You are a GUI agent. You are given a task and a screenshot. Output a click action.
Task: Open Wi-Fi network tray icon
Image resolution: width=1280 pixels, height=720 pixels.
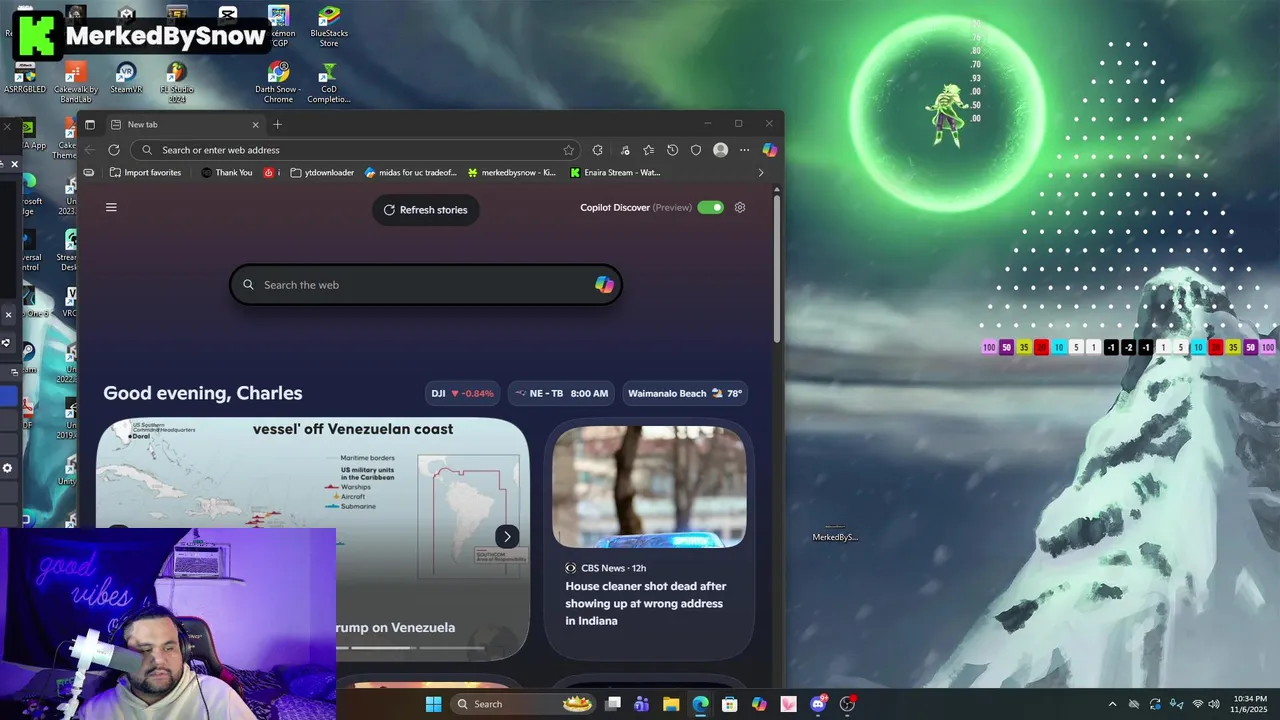pos(1198,704)
